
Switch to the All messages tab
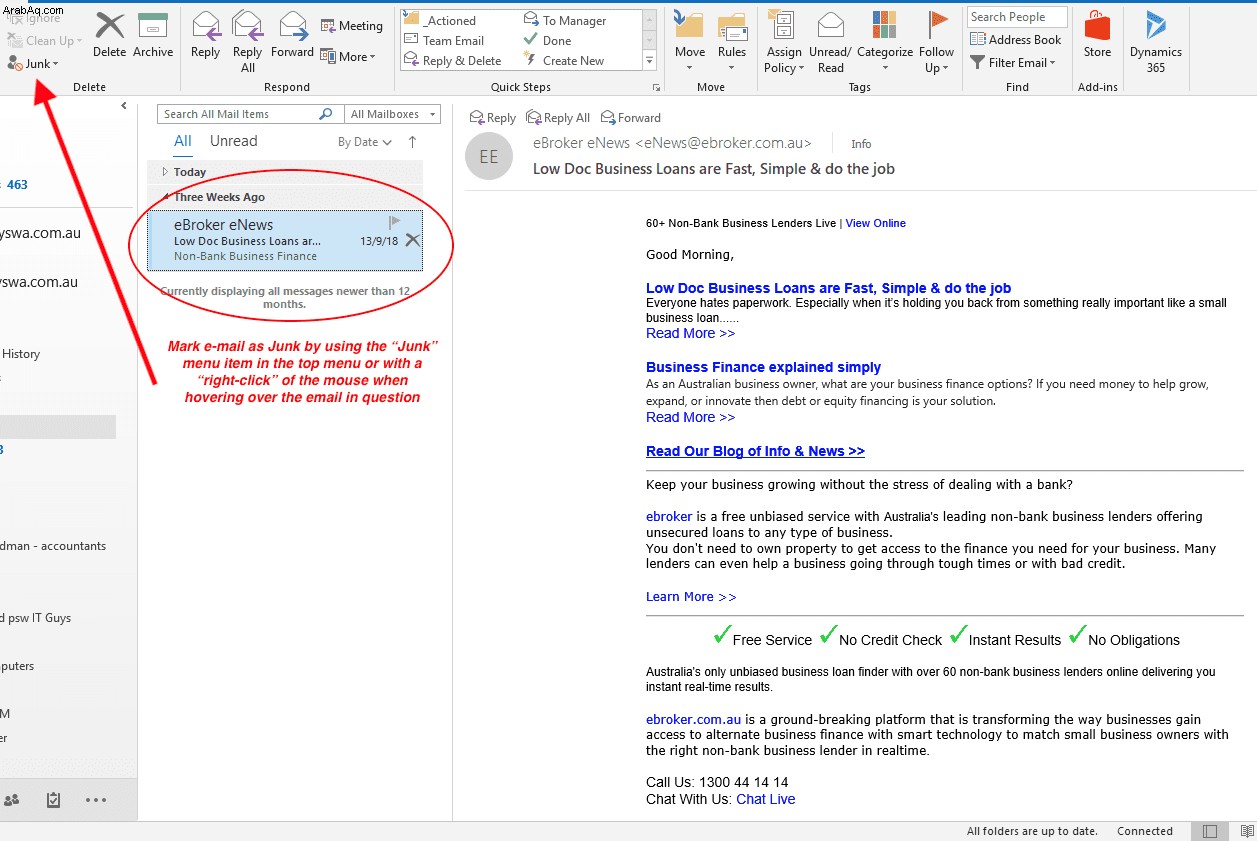tap(183, 141)
